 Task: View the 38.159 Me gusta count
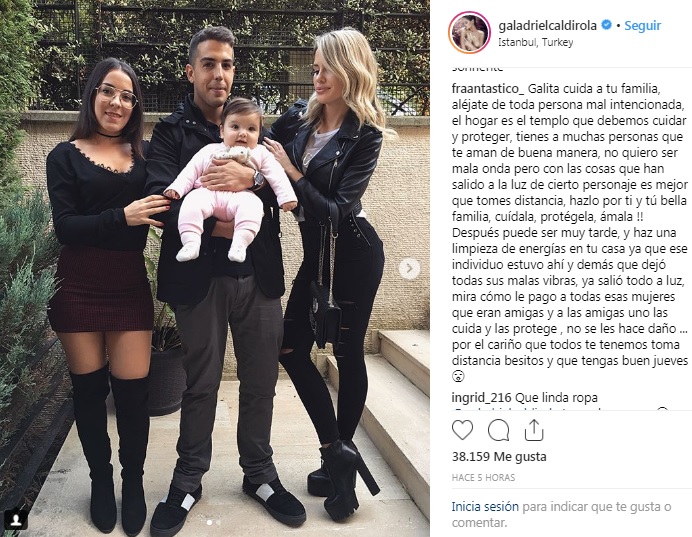(x=499, y=456)
